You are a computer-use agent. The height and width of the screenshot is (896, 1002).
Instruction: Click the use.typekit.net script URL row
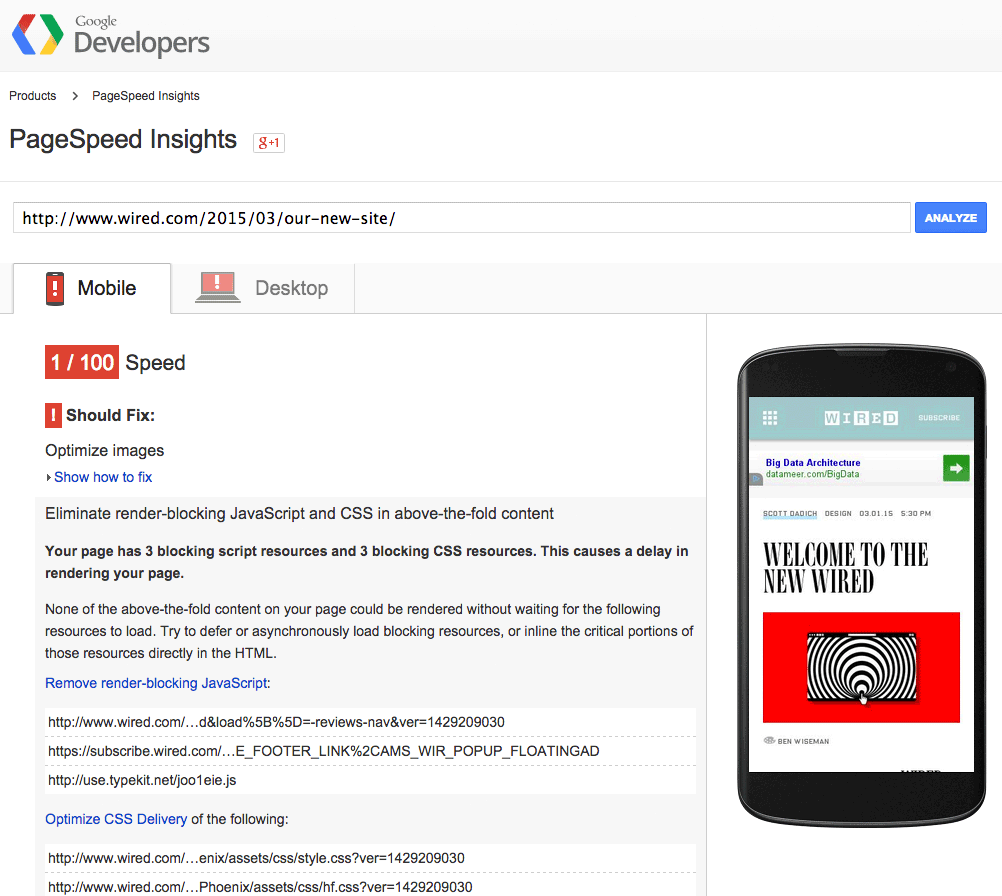tap(370, 780)
